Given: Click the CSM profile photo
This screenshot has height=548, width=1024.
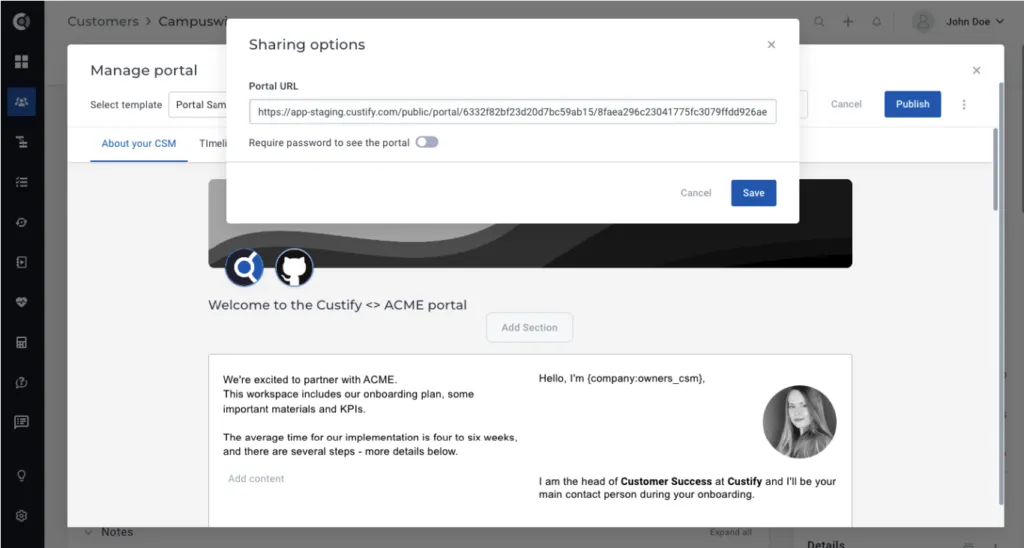Looking at the screenshot, I should coord(799,421).
